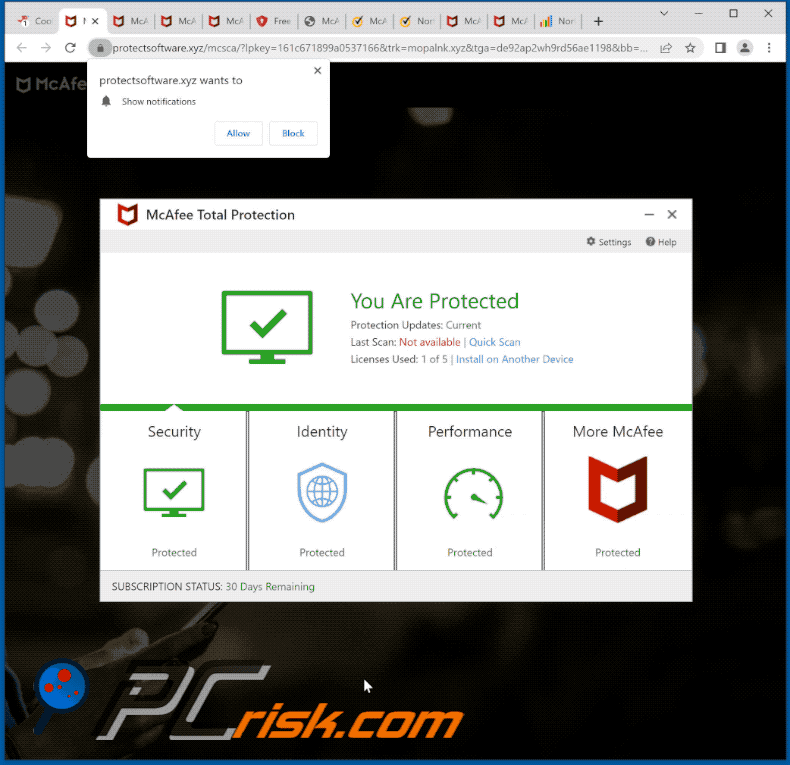
Task: Click Protected label under Security
Action: (x=174, y=552)
